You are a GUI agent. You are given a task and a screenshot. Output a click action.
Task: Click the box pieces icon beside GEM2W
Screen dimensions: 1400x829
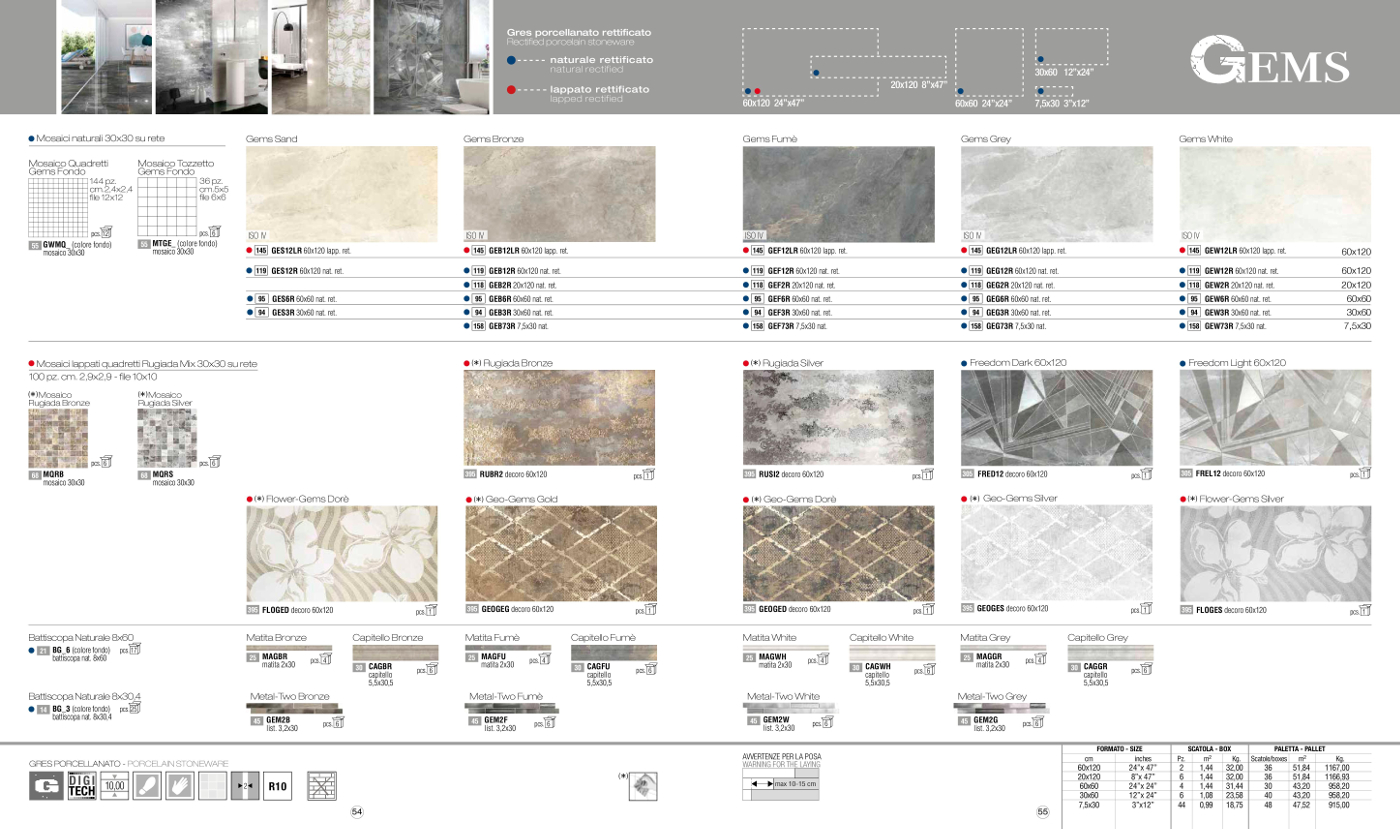(826, 722)
